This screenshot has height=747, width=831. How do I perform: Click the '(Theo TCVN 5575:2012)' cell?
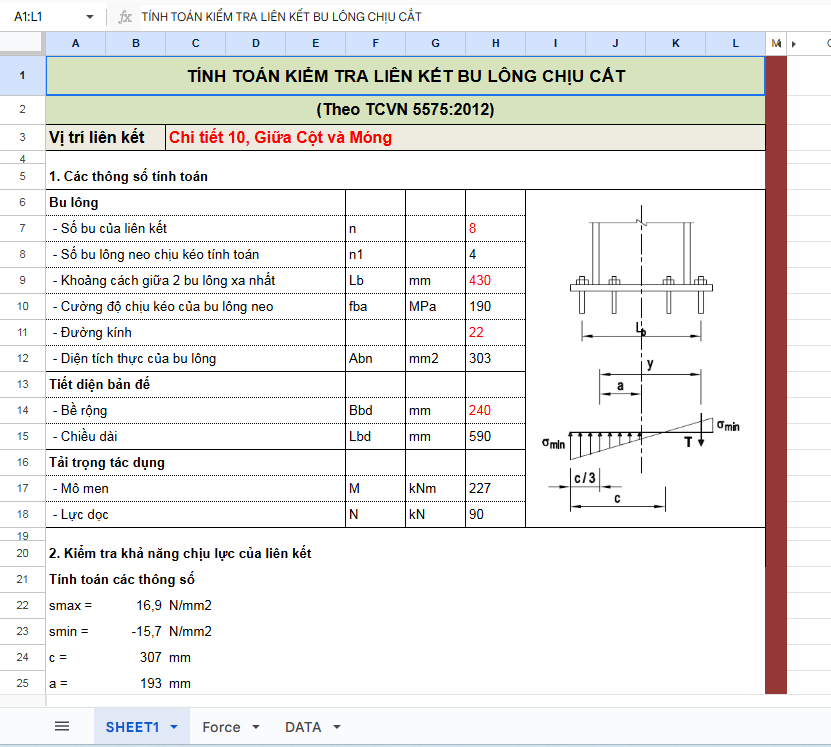pyautogui.click(x=404, y=108)
